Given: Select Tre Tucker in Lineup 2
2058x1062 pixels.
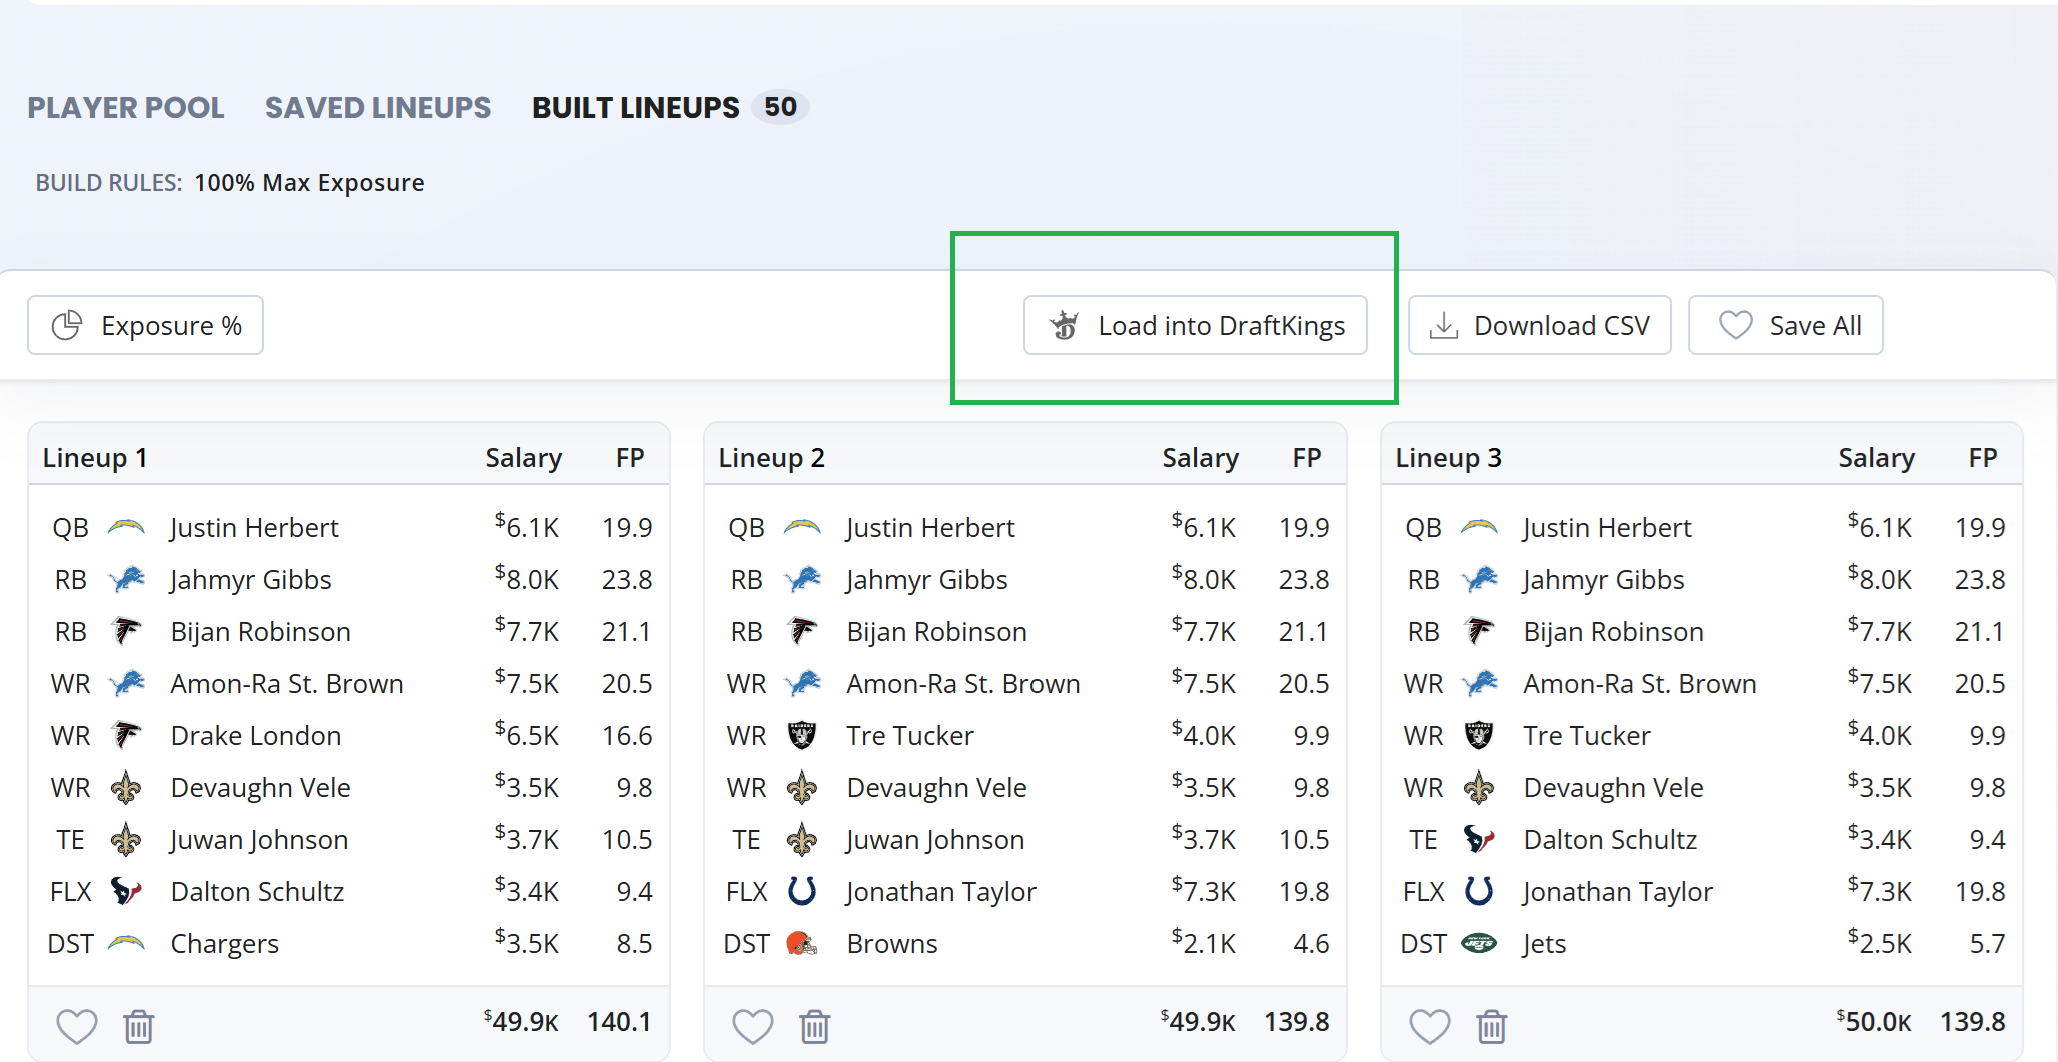Looking at the screenshot, I should coord(910,735).
